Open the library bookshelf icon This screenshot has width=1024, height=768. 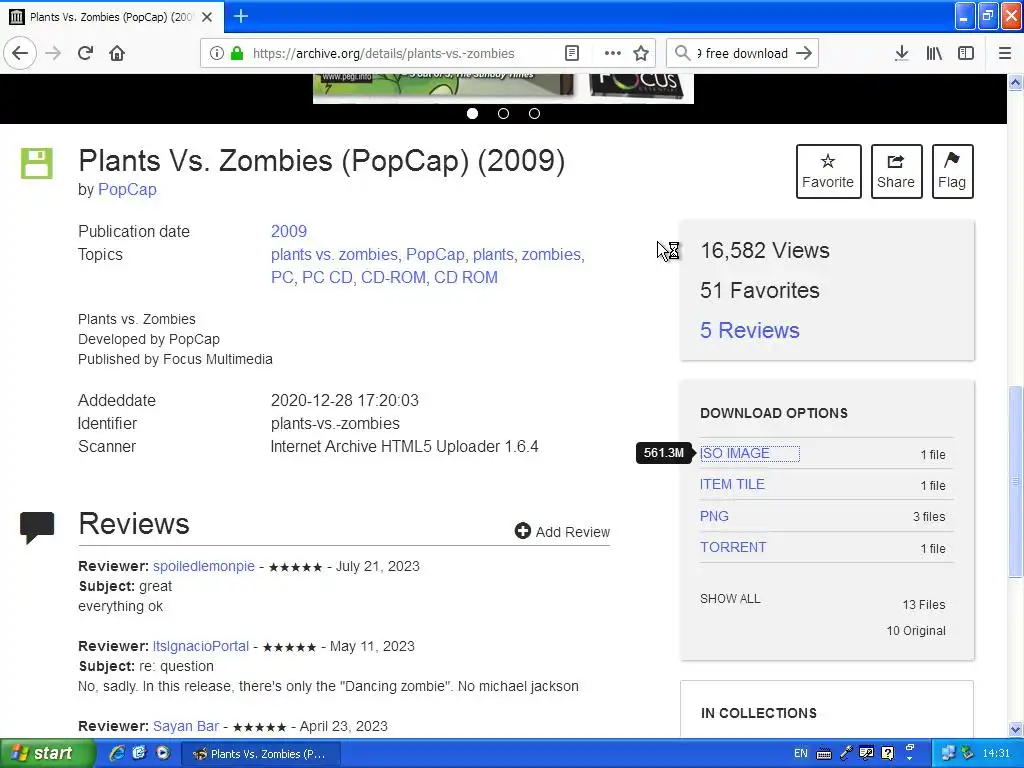934,53
